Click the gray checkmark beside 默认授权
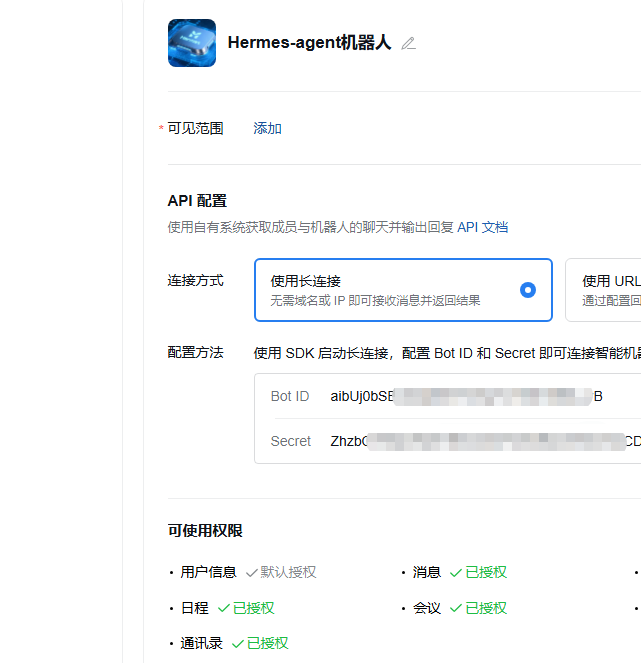 [251, 572]
